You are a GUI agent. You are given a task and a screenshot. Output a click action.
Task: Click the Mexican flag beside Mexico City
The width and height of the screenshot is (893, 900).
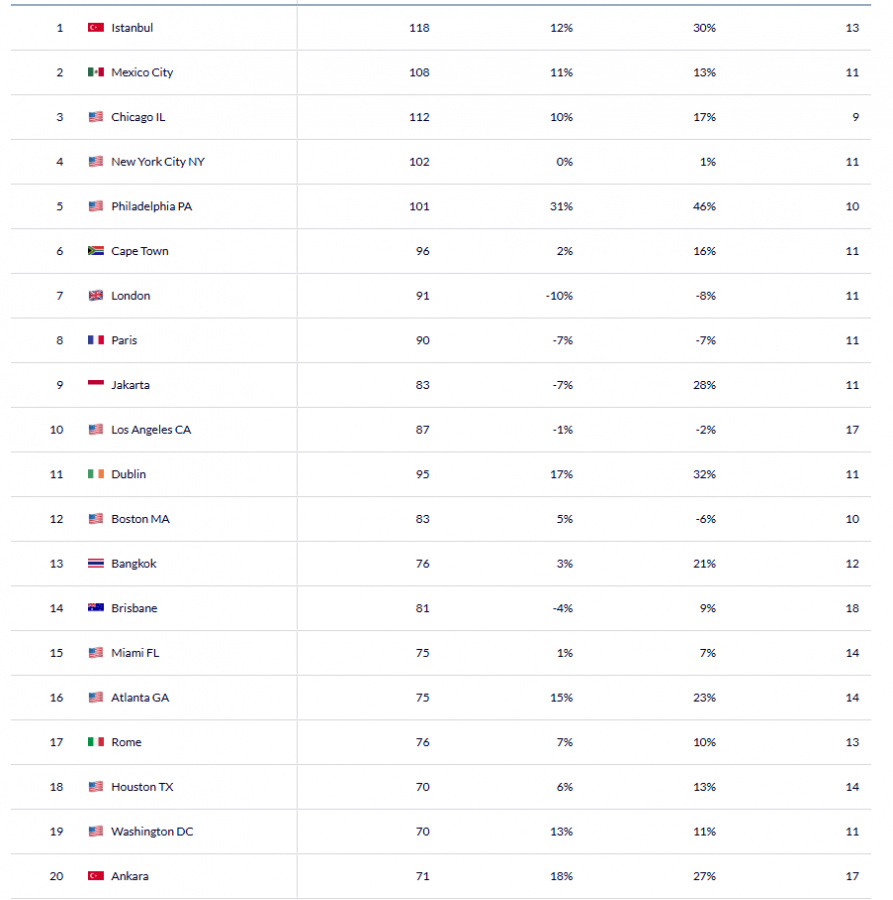pos(96,72)
